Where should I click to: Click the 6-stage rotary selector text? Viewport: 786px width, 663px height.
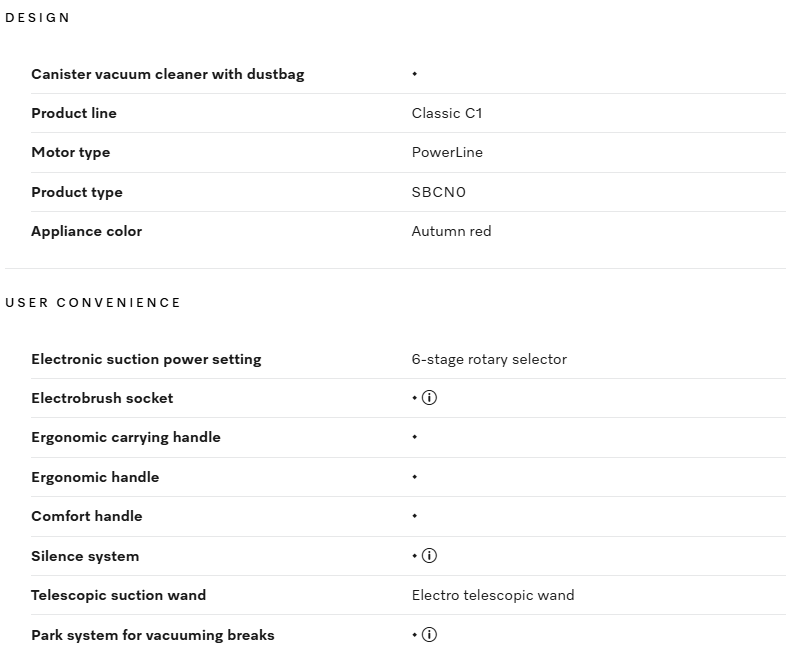489,359
